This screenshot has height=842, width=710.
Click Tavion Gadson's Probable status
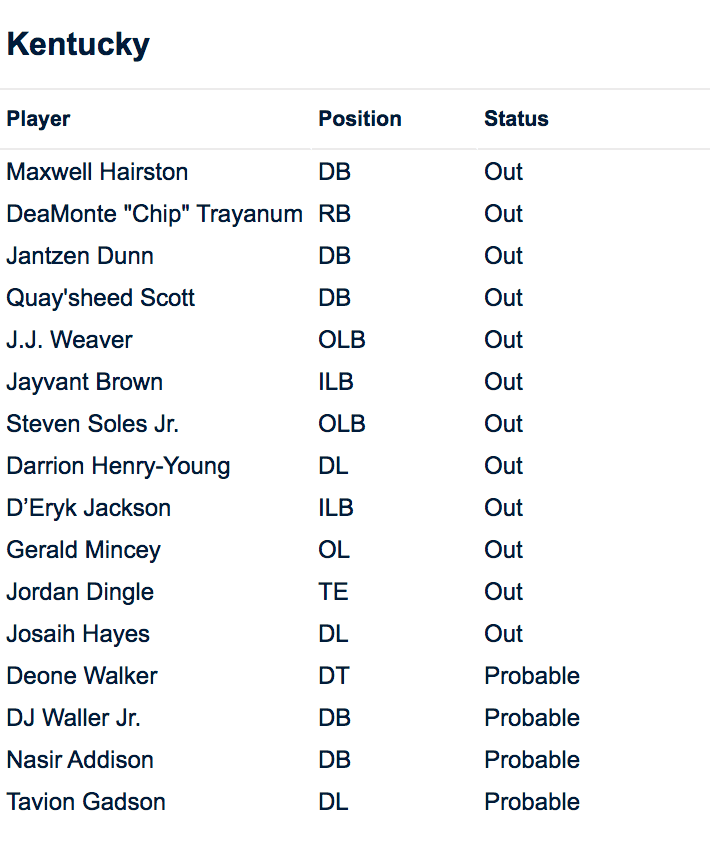(532, 802)
